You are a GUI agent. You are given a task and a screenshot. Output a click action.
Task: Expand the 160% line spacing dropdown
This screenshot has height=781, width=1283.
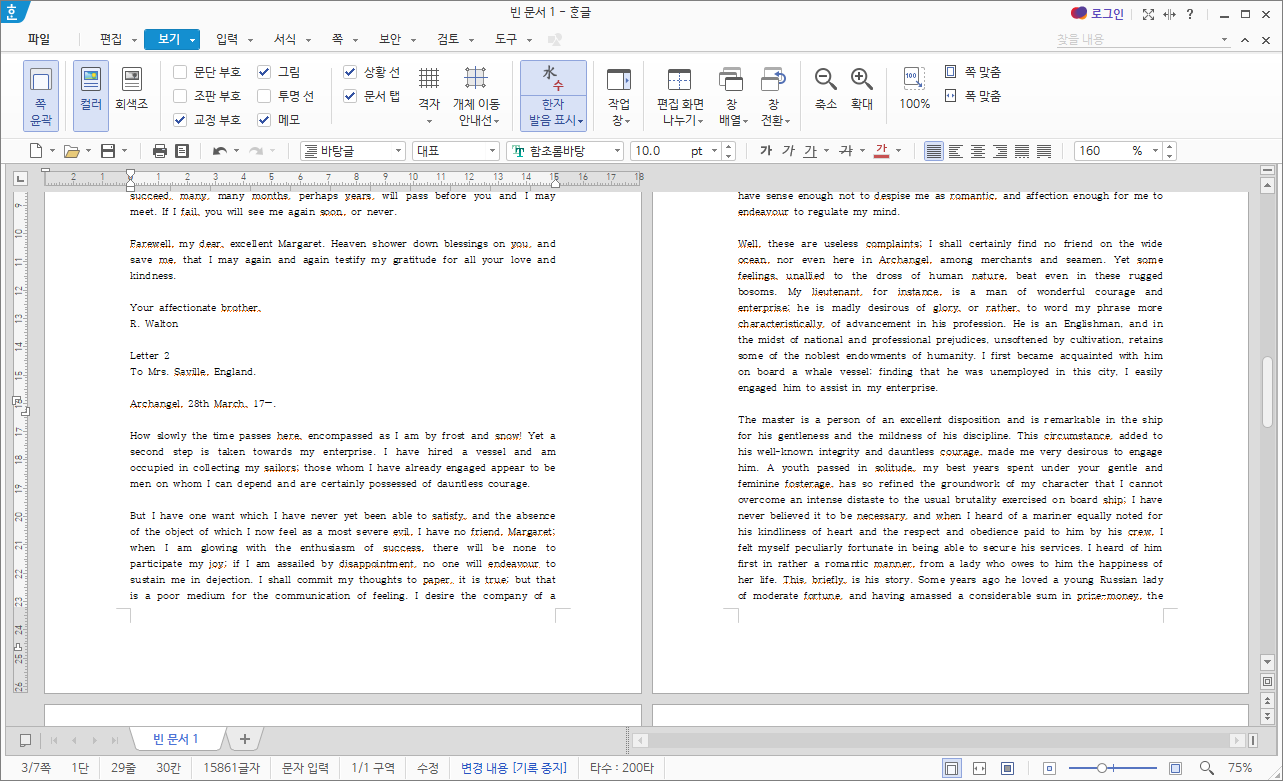pos(1157,151)
